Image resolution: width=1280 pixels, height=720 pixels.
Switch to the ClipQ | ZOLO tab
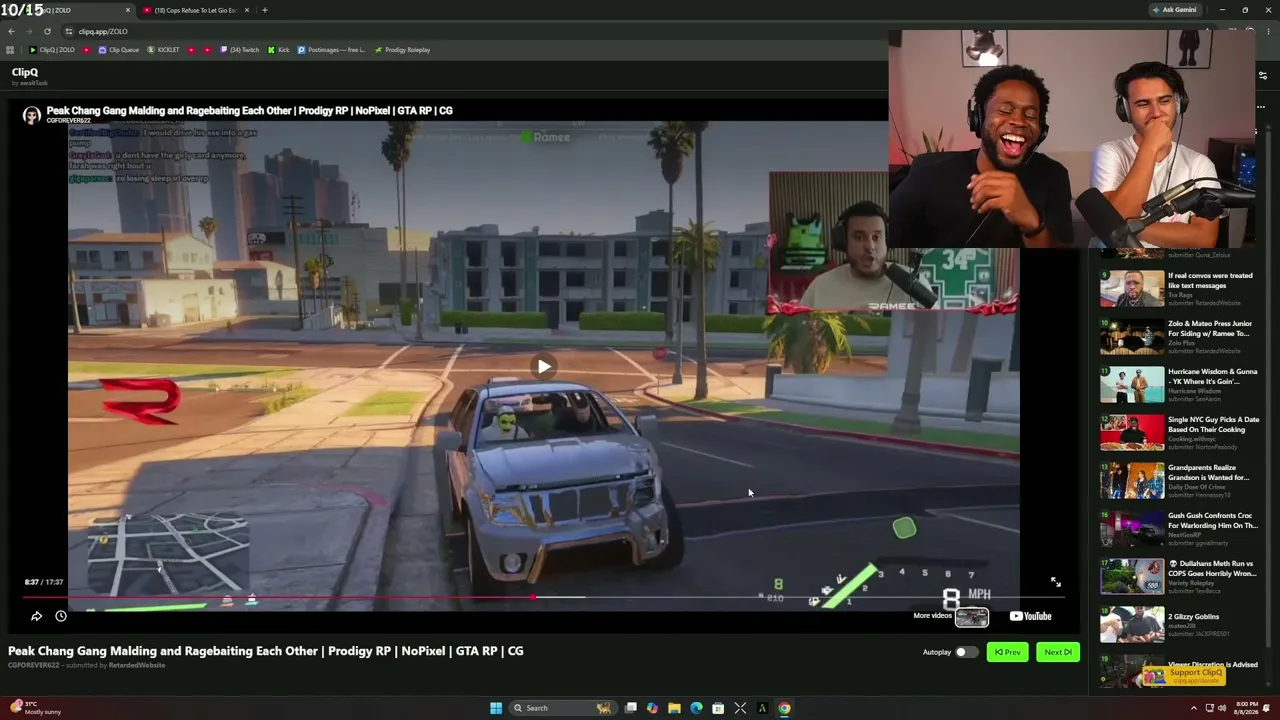pos(68,10)
